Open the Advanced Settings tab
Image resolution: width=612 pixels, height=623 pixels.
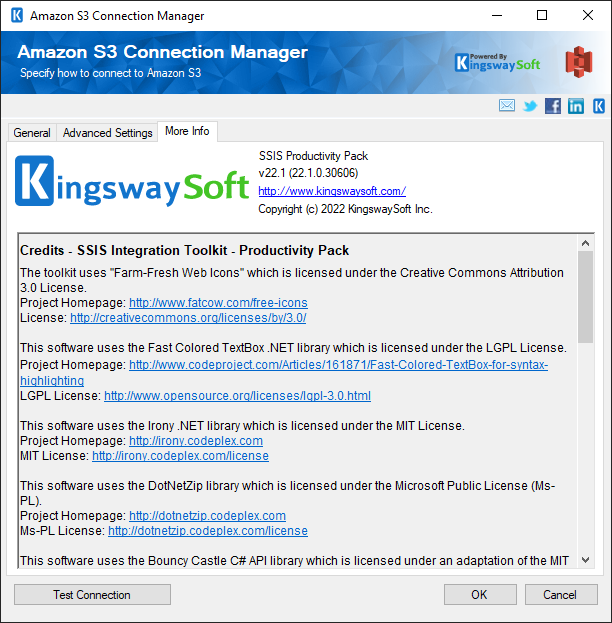click(x=107, y=133)
